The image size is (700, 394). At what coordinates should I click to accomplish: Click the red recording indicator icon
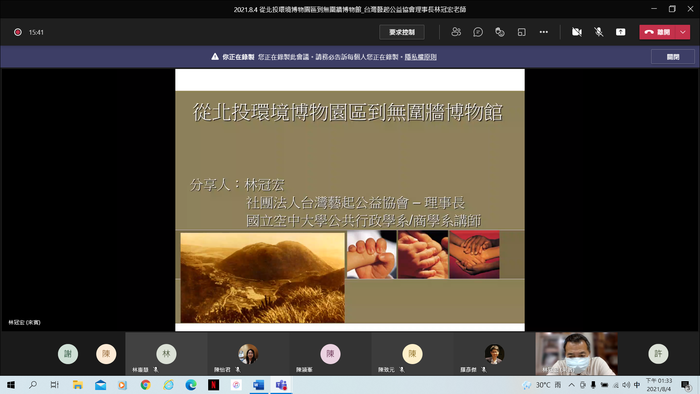click(18, 32)
